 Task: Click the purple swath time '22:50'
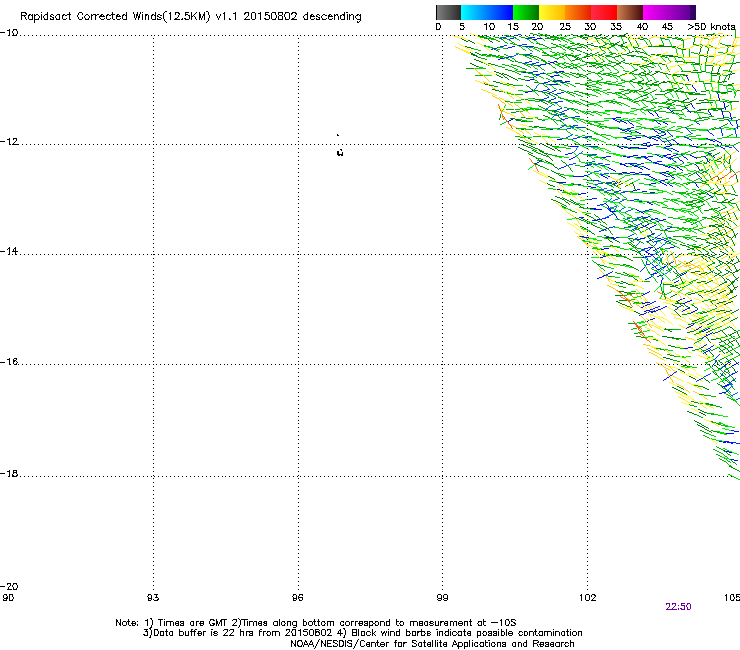(x=678, y=607)
